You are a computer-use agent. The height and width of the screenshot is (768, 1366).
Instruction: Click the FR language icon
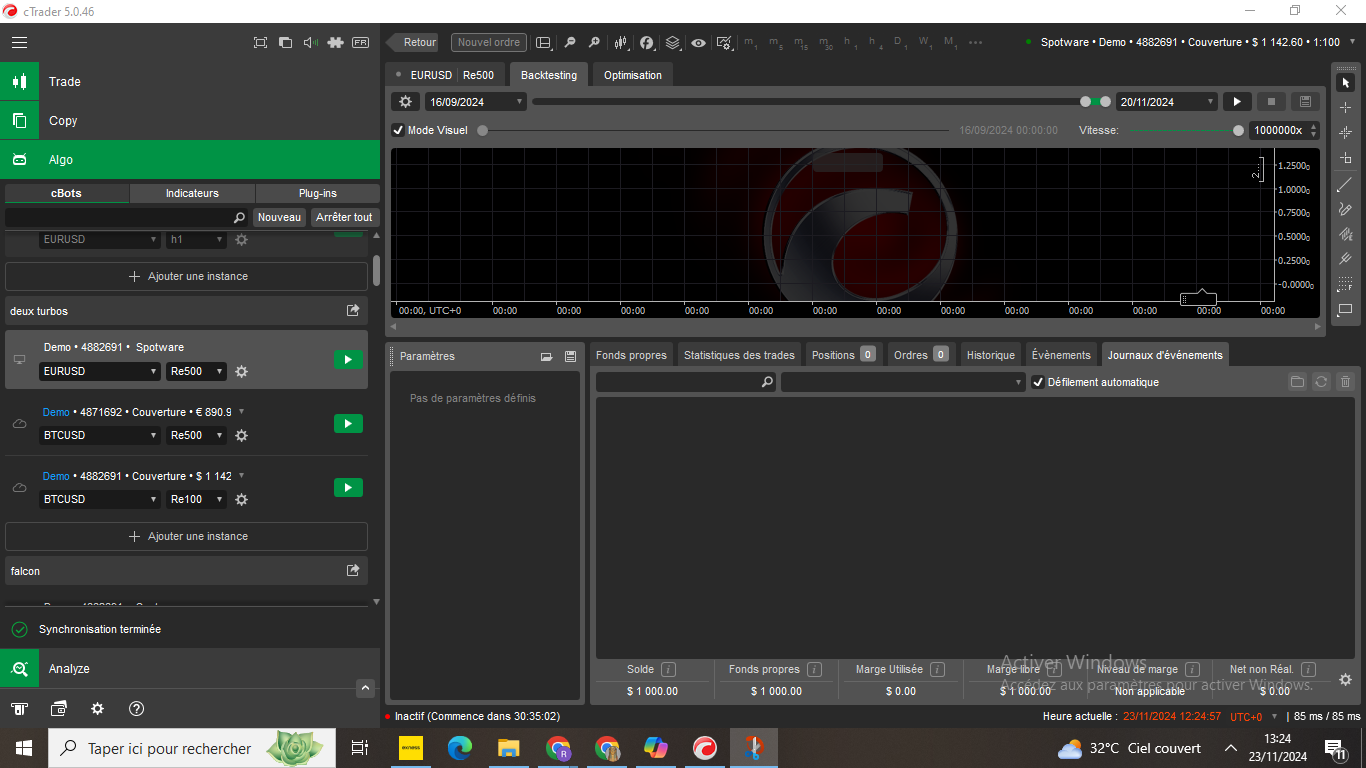click(x=360, y=43)
